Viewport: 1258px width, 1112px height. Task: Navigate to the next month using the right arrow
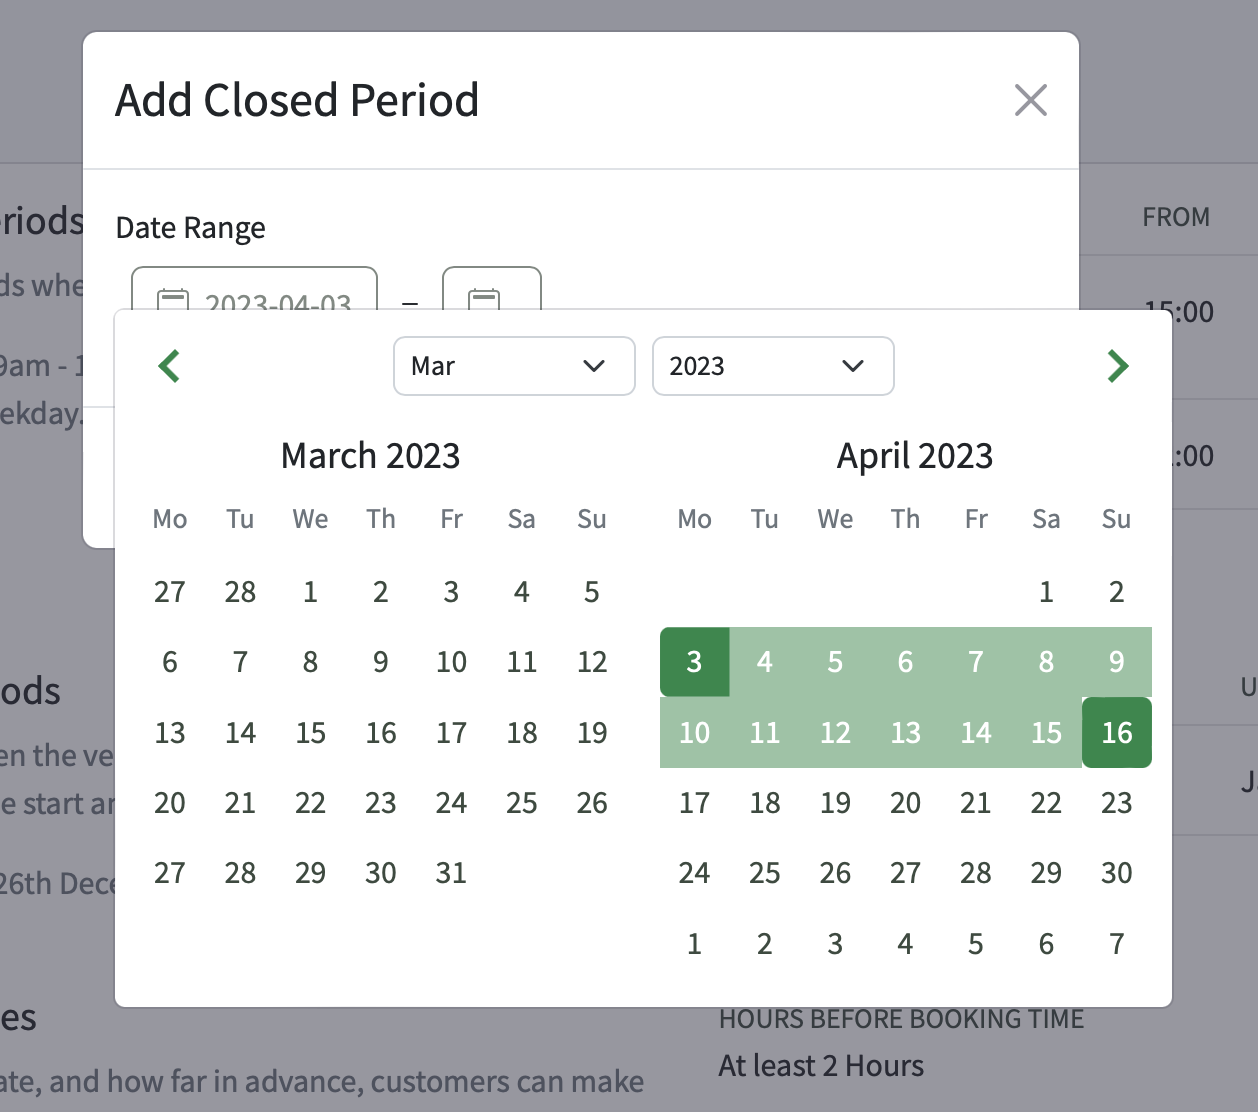1118,366
